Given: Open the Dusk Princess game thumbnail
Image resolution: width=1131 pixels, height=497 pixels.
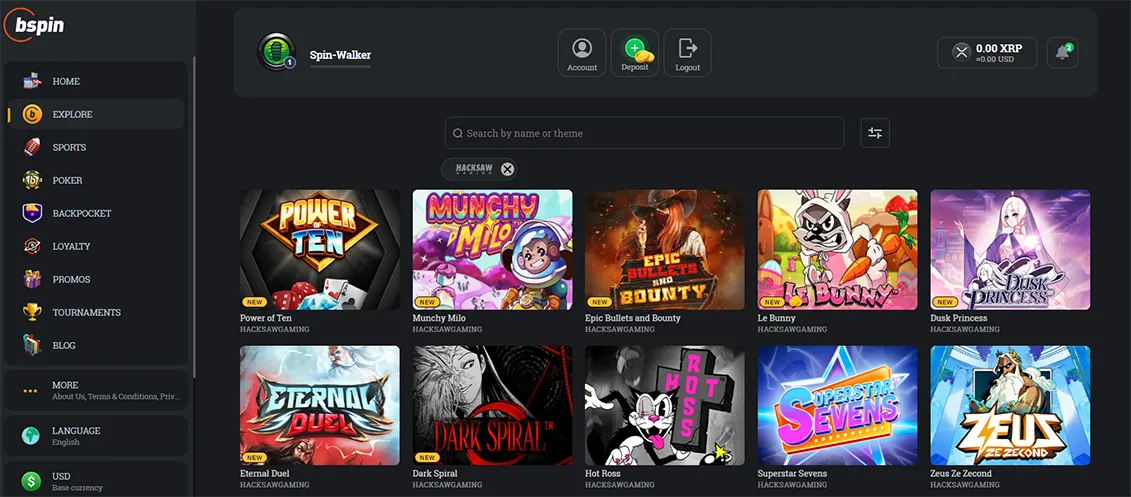Looking at the screenshot, I should [1011, 250].
